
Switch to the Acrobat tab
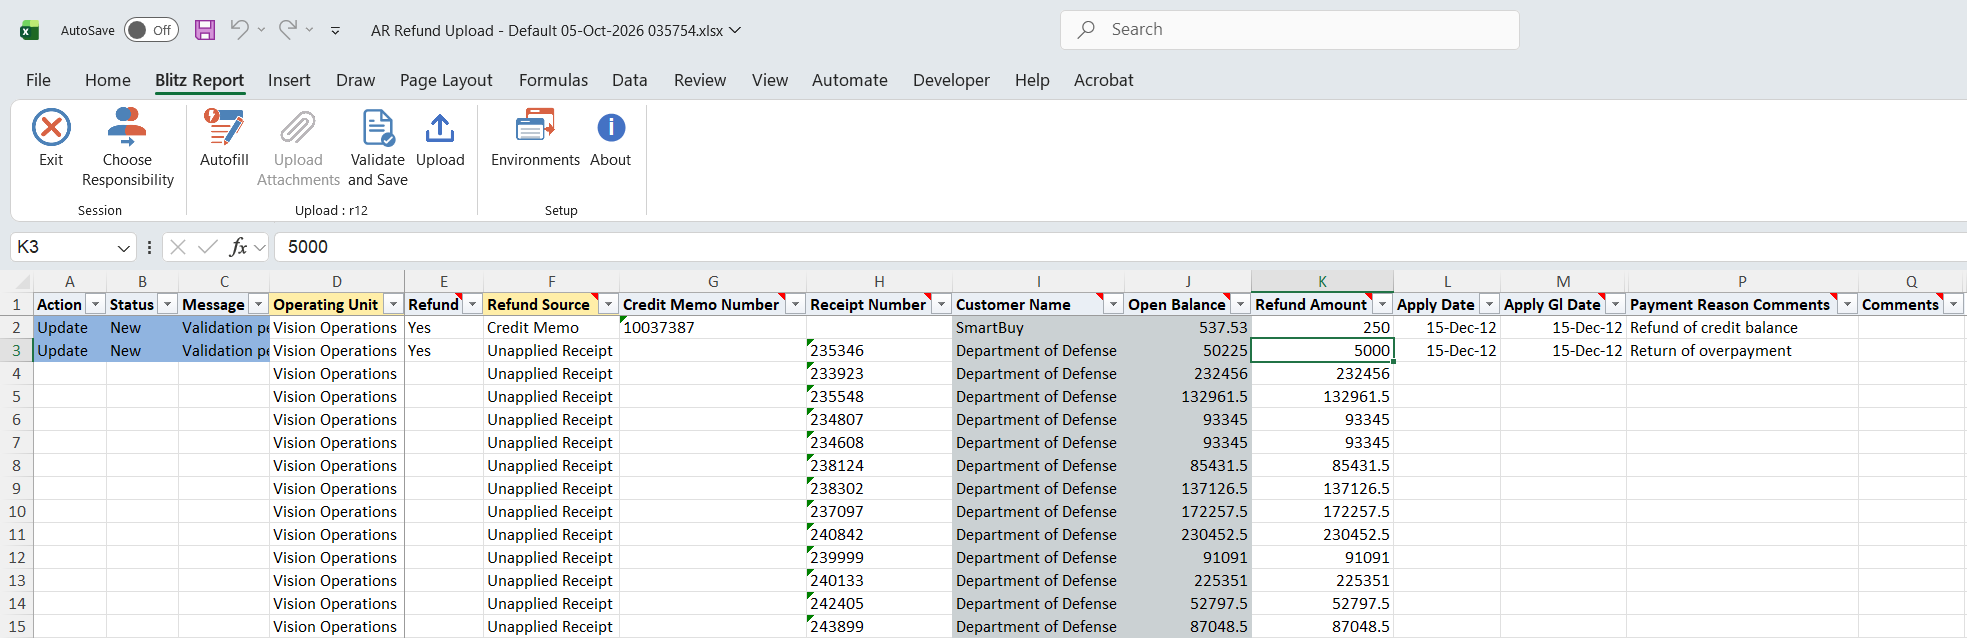[1104, 80]
